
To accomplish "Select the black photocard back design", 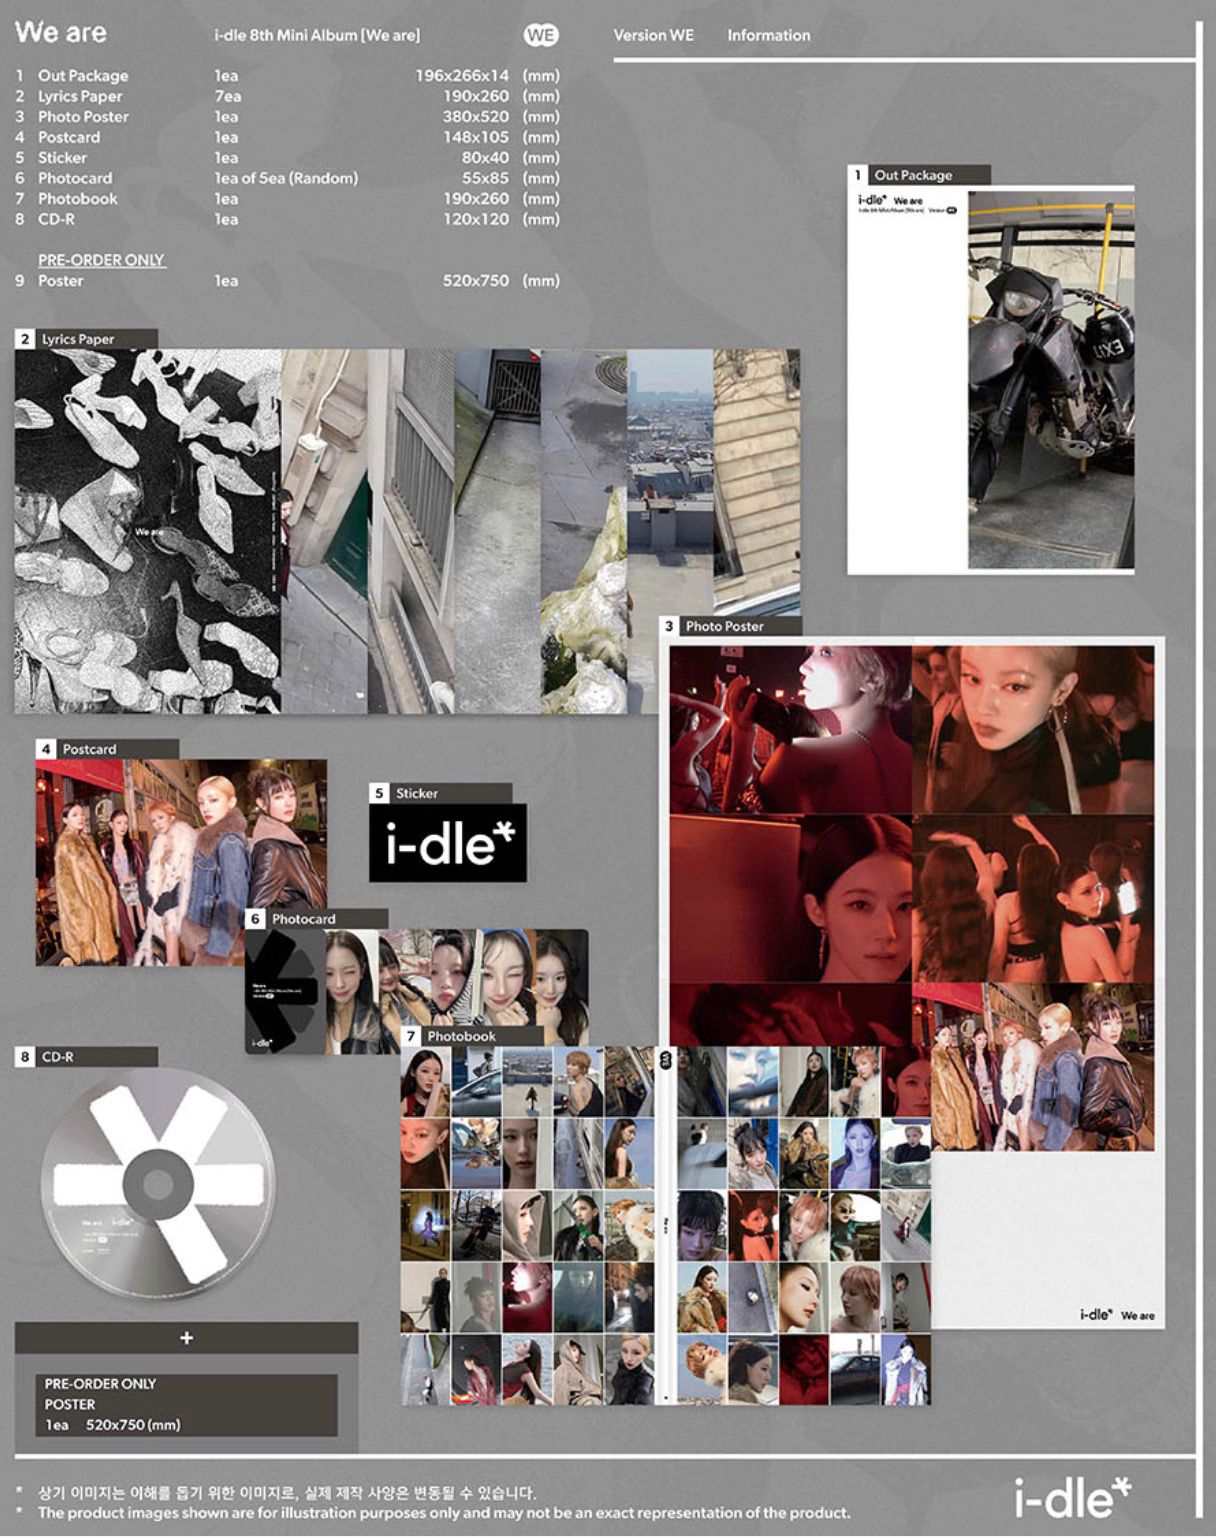I will pyautogui.click(x=285, y=992).
